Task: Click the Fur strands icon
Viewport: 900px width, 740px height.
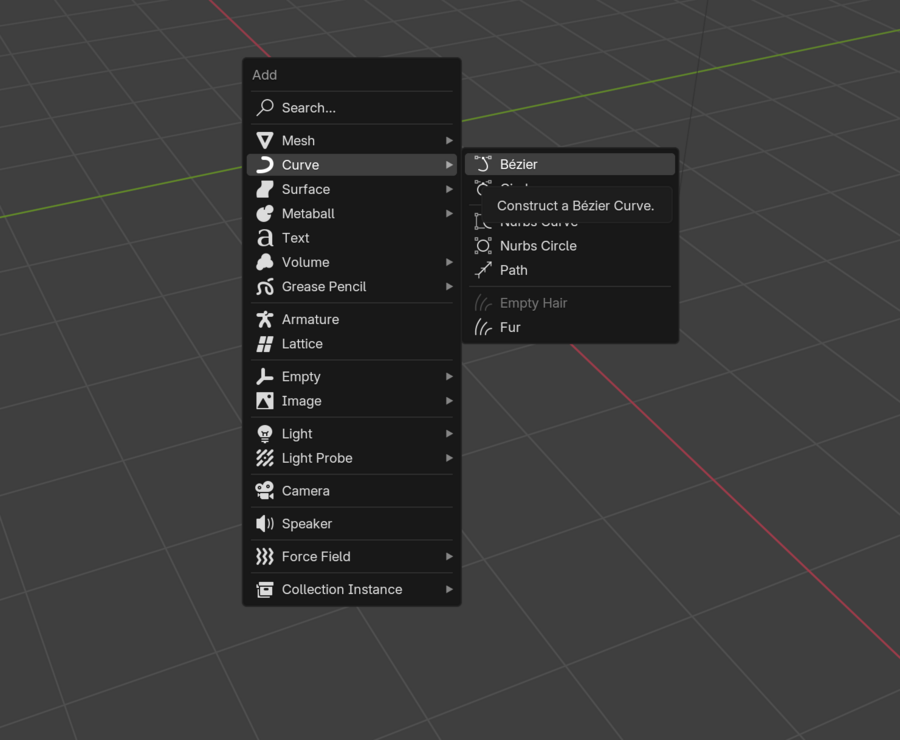Action: (x=483, y=327)
